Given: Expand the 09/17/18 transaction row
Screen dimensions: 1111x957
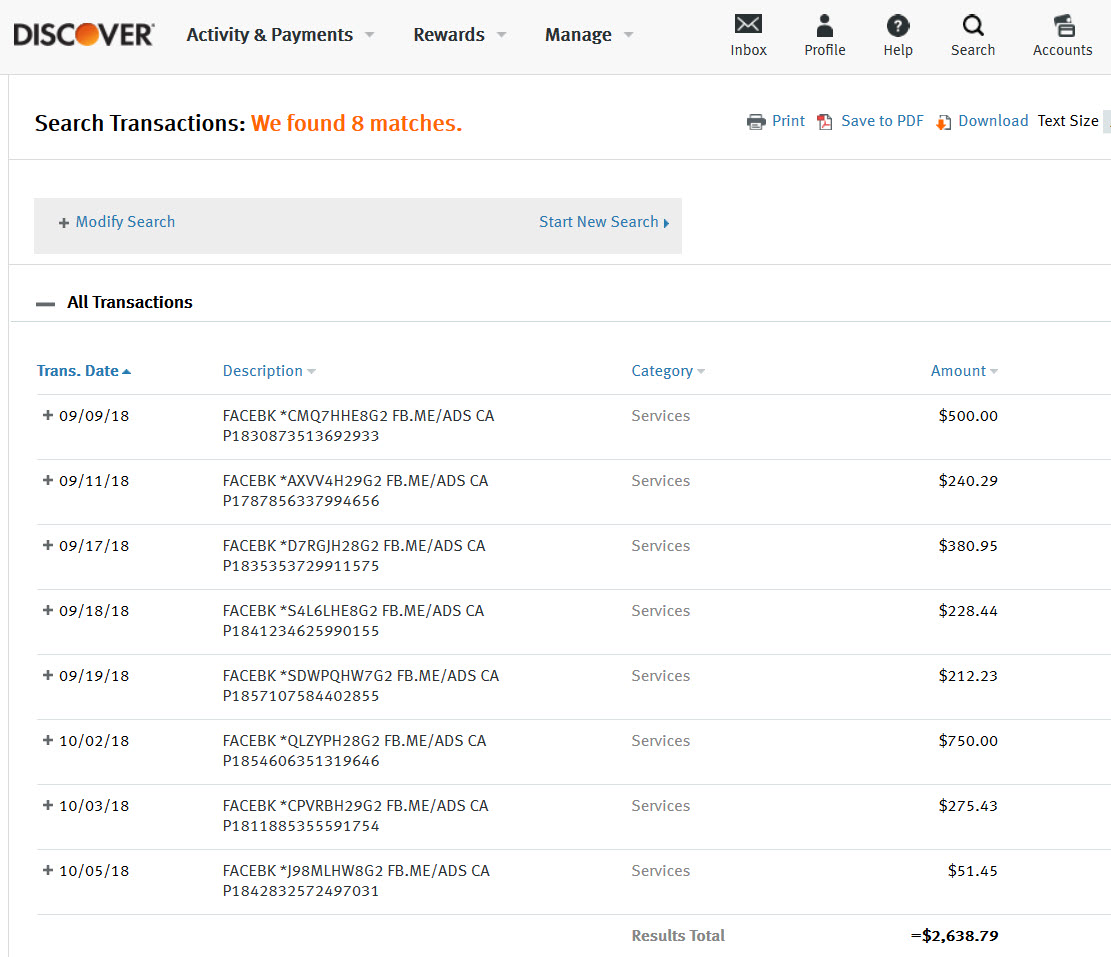Looking at the screenshot, I should point(47,545).
